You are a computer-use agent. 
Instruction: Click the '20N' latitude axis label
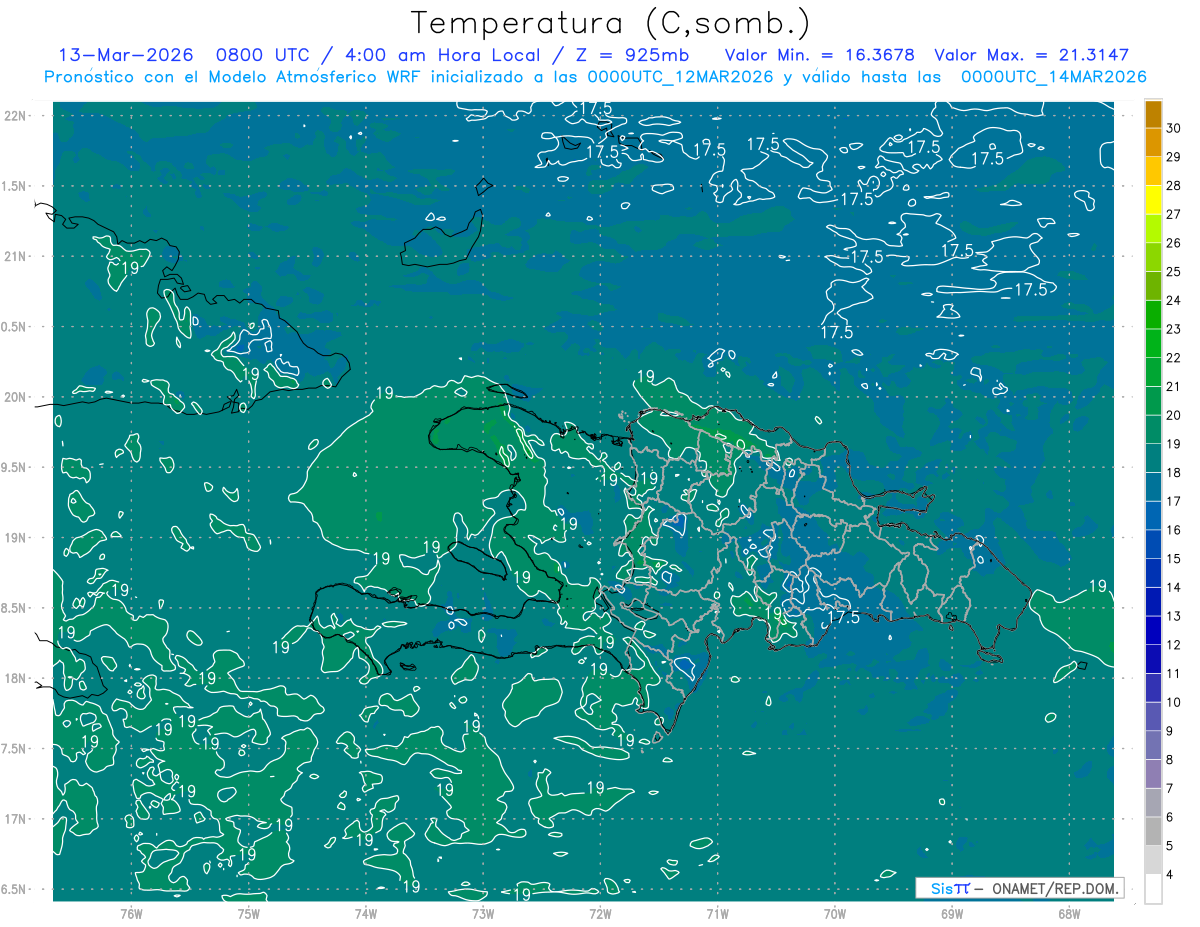coord(15,397)
